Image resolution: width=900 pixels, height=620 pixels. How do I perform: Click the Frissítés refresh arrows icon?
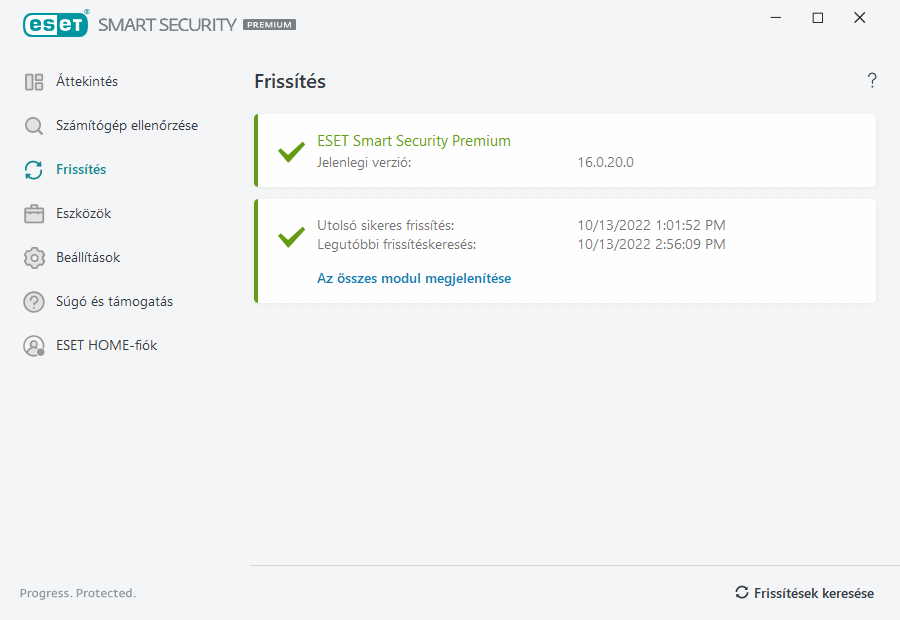point(34,170)
